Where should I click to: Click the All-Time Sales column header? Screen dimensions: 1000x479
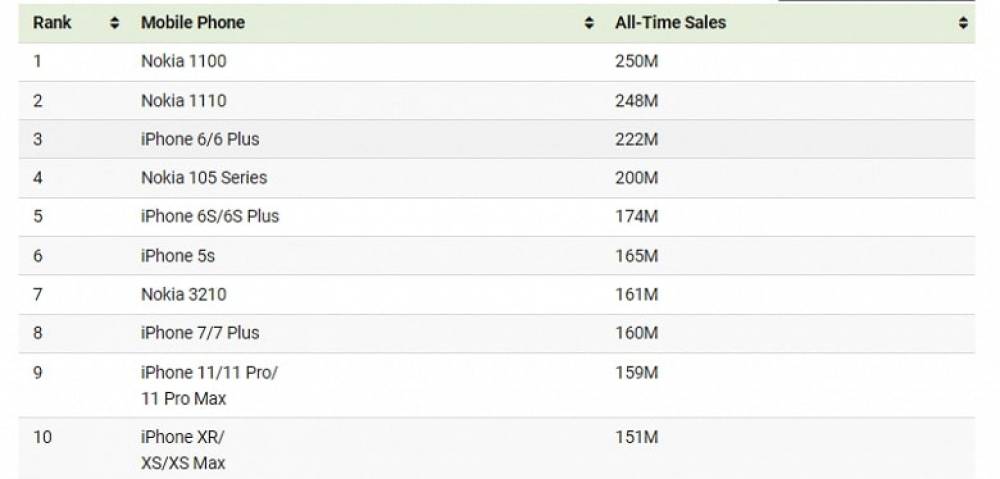point(670,22)
